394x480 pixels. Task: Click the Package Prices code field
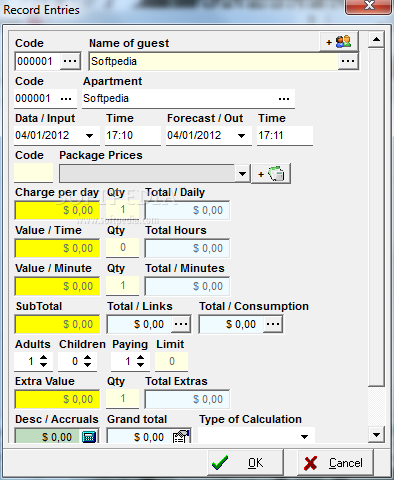tap(33, 173)
